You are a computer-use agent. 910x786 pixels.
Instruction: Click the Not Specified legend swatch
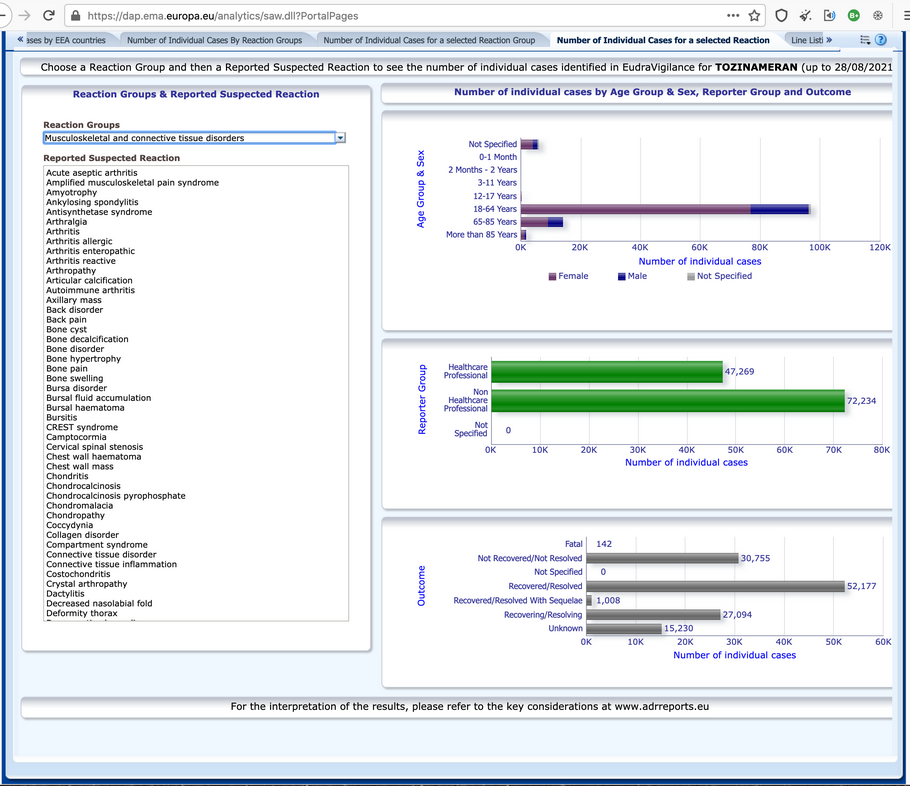[x=691, y=277]
